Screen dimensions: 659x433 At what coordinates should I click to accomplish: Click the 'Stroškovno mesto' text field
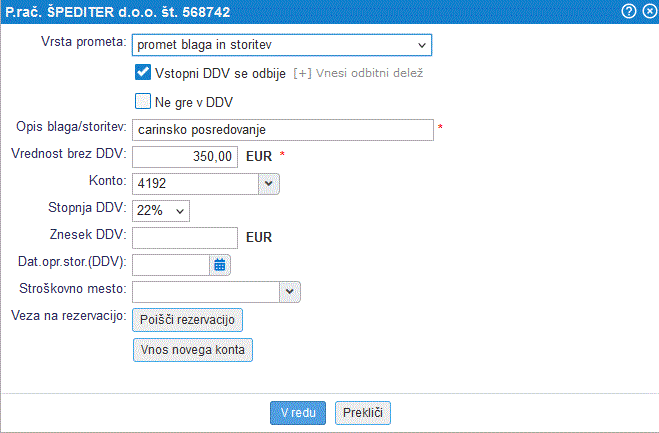206,292
